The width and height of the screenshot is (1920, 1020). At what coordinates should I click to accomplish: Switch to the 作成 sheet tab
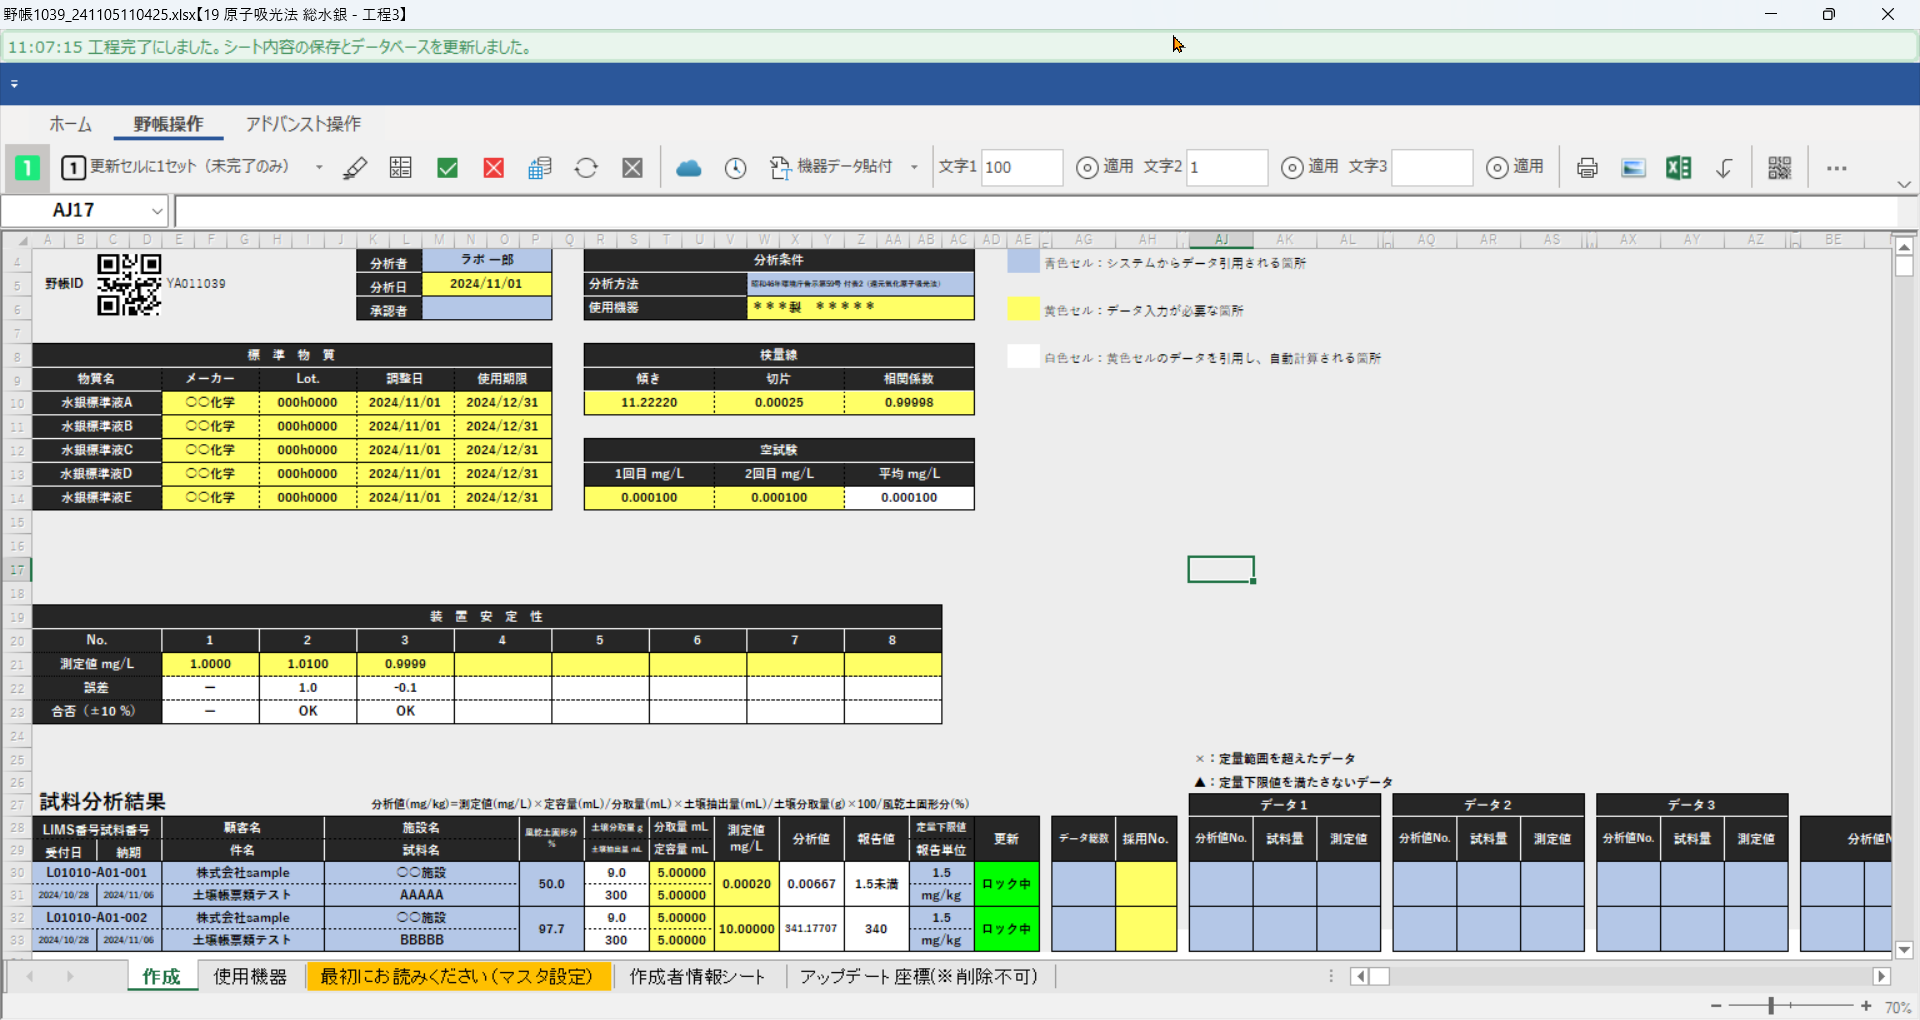(161, 977)
